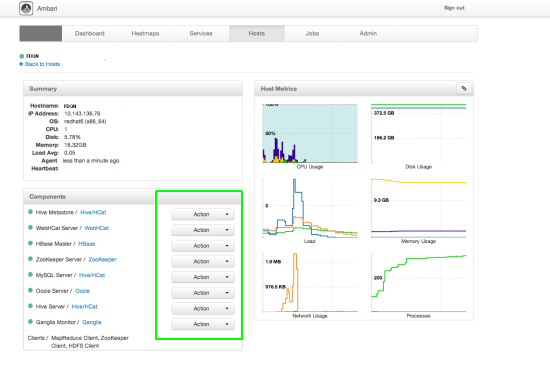
Task: Switch to the Dashboard tab
Action: coord(89,34)
